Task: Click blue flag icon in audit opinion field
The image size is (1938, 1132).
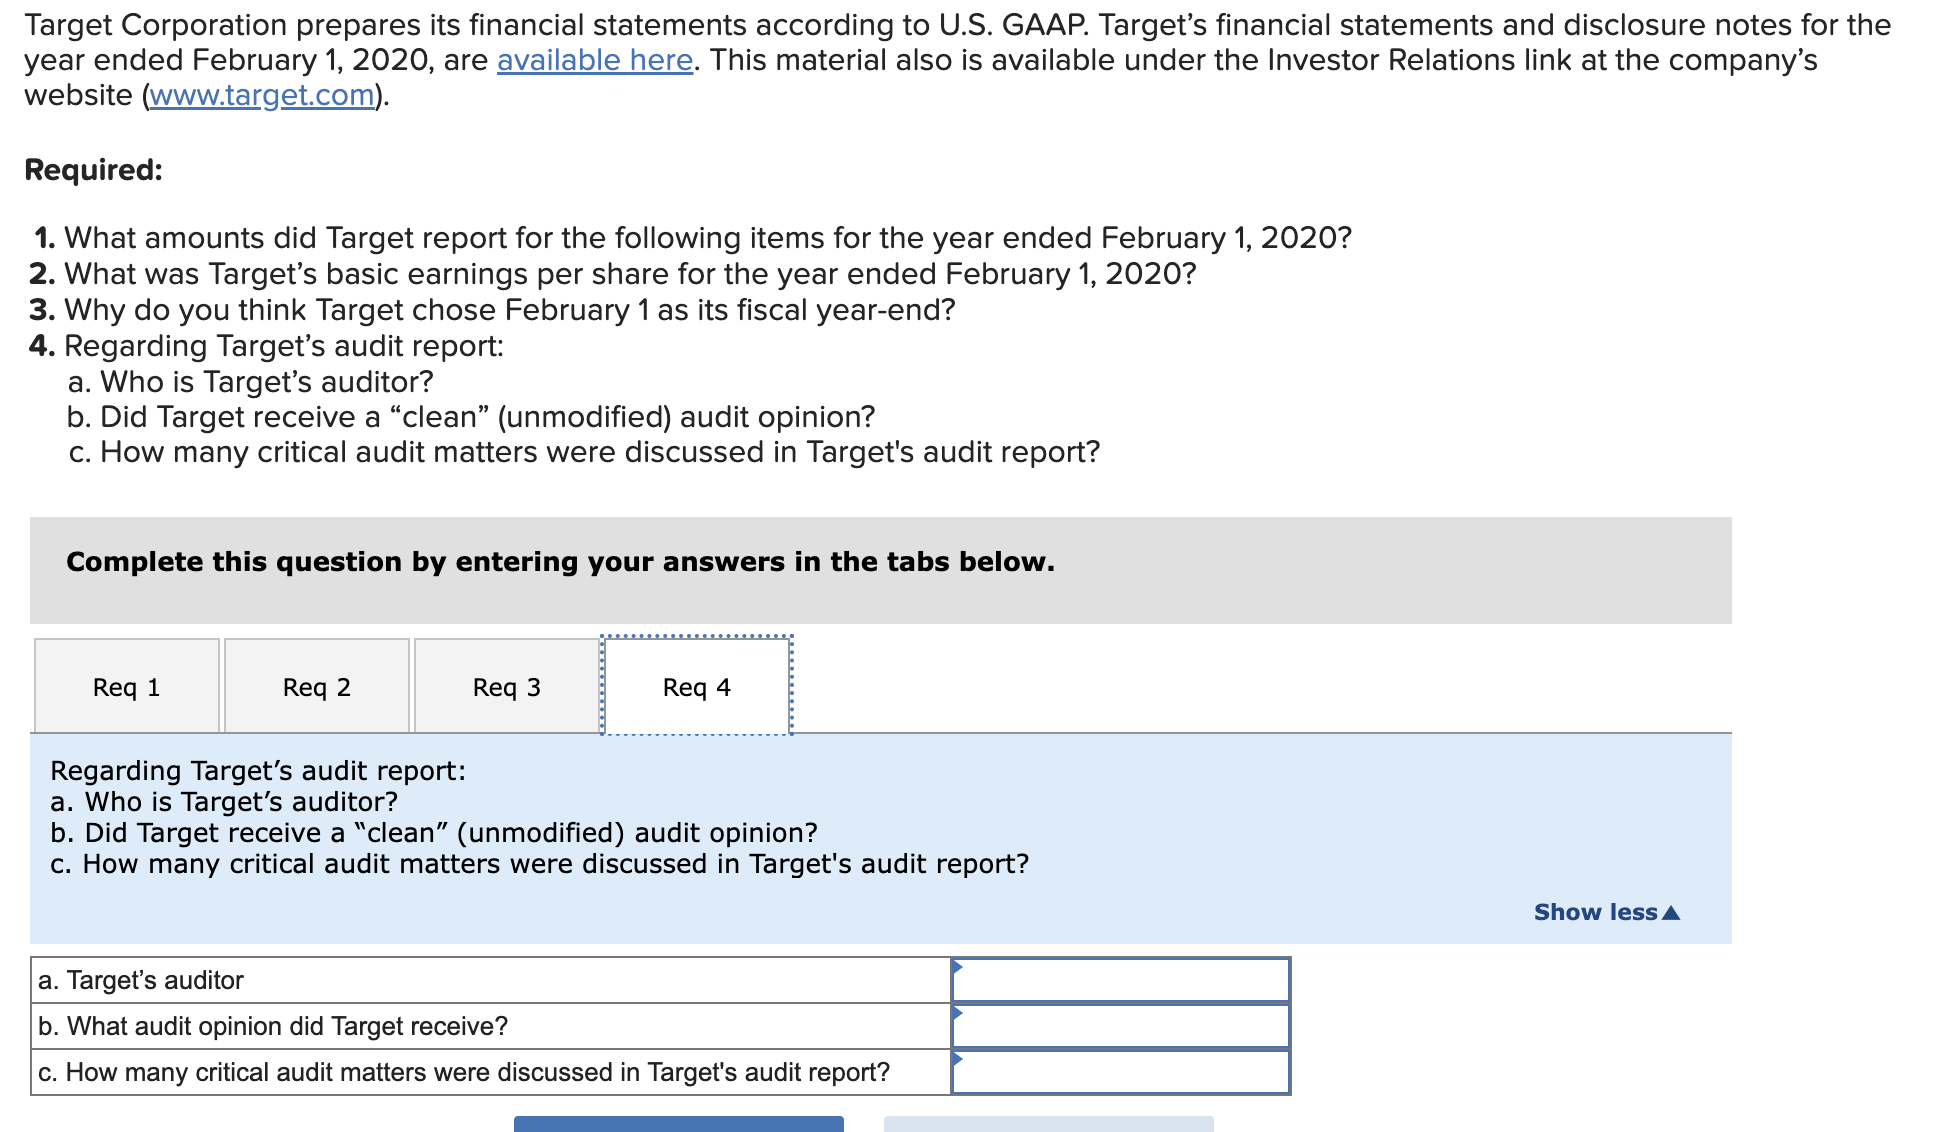Action: click(x=958, y=1012)
